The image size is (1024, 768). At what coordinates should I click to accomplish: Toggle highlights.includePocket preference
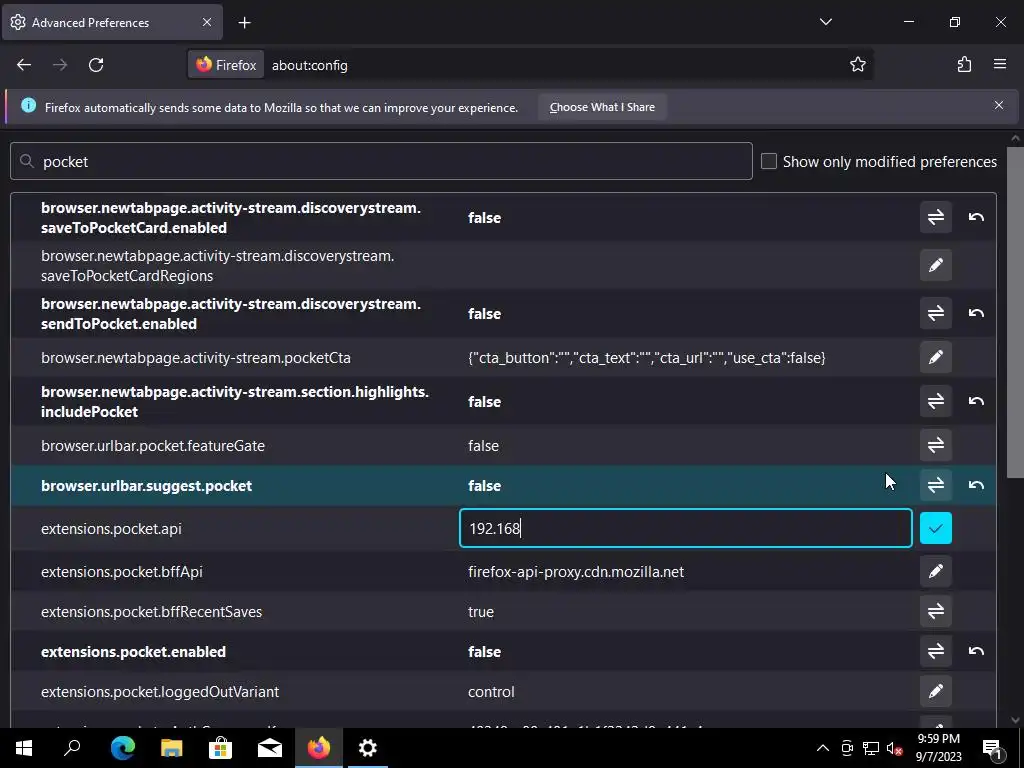935,401
